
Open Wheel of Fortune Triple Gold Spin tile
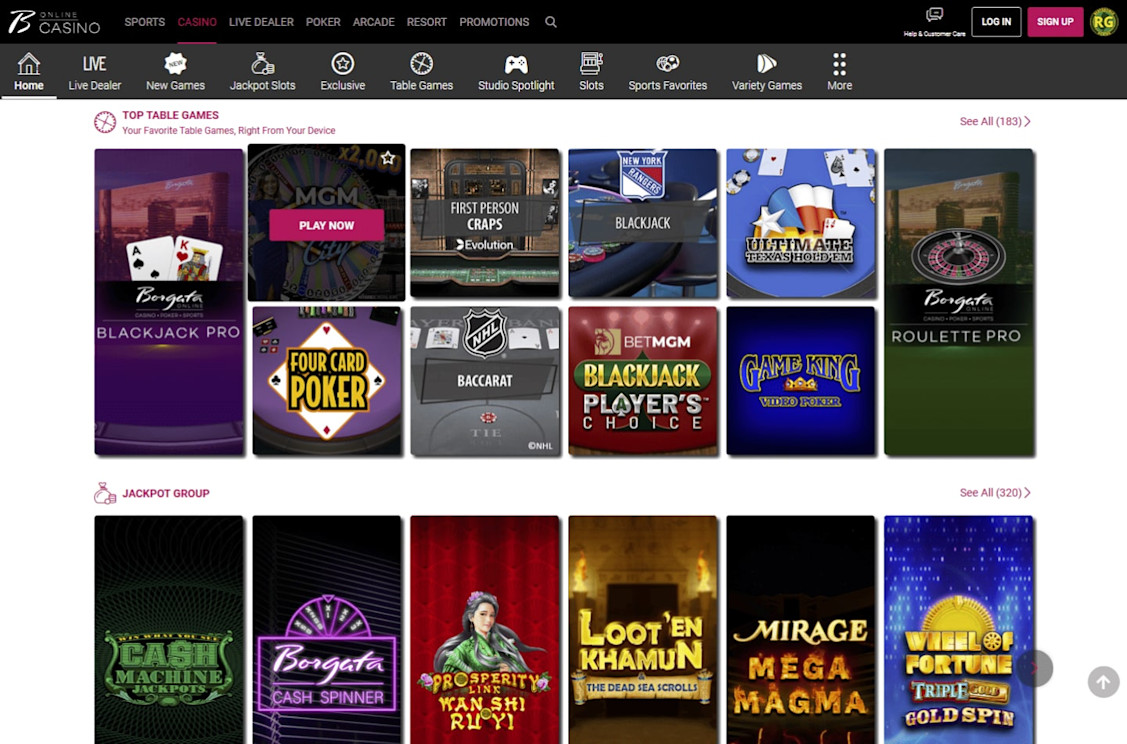959,630
